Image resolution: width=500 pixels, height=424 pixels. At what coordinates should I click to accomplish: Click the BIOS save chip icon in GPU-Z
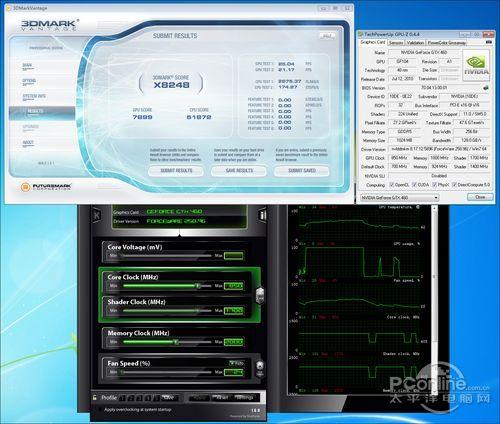[x=486, y=88]
